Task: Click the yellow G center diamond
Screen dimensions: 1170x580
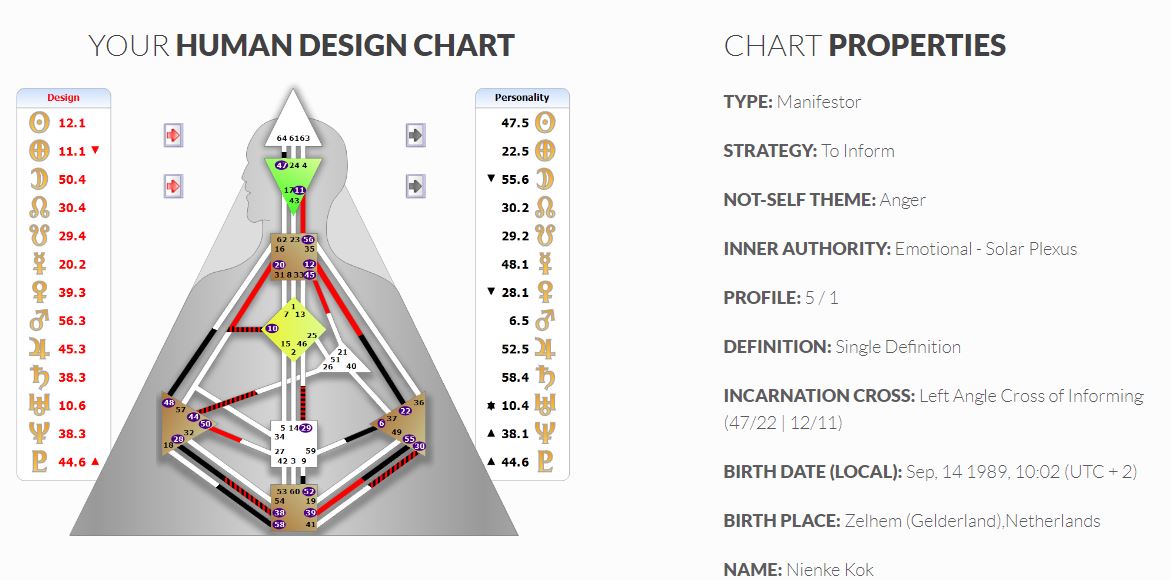Action: (293, 330)
